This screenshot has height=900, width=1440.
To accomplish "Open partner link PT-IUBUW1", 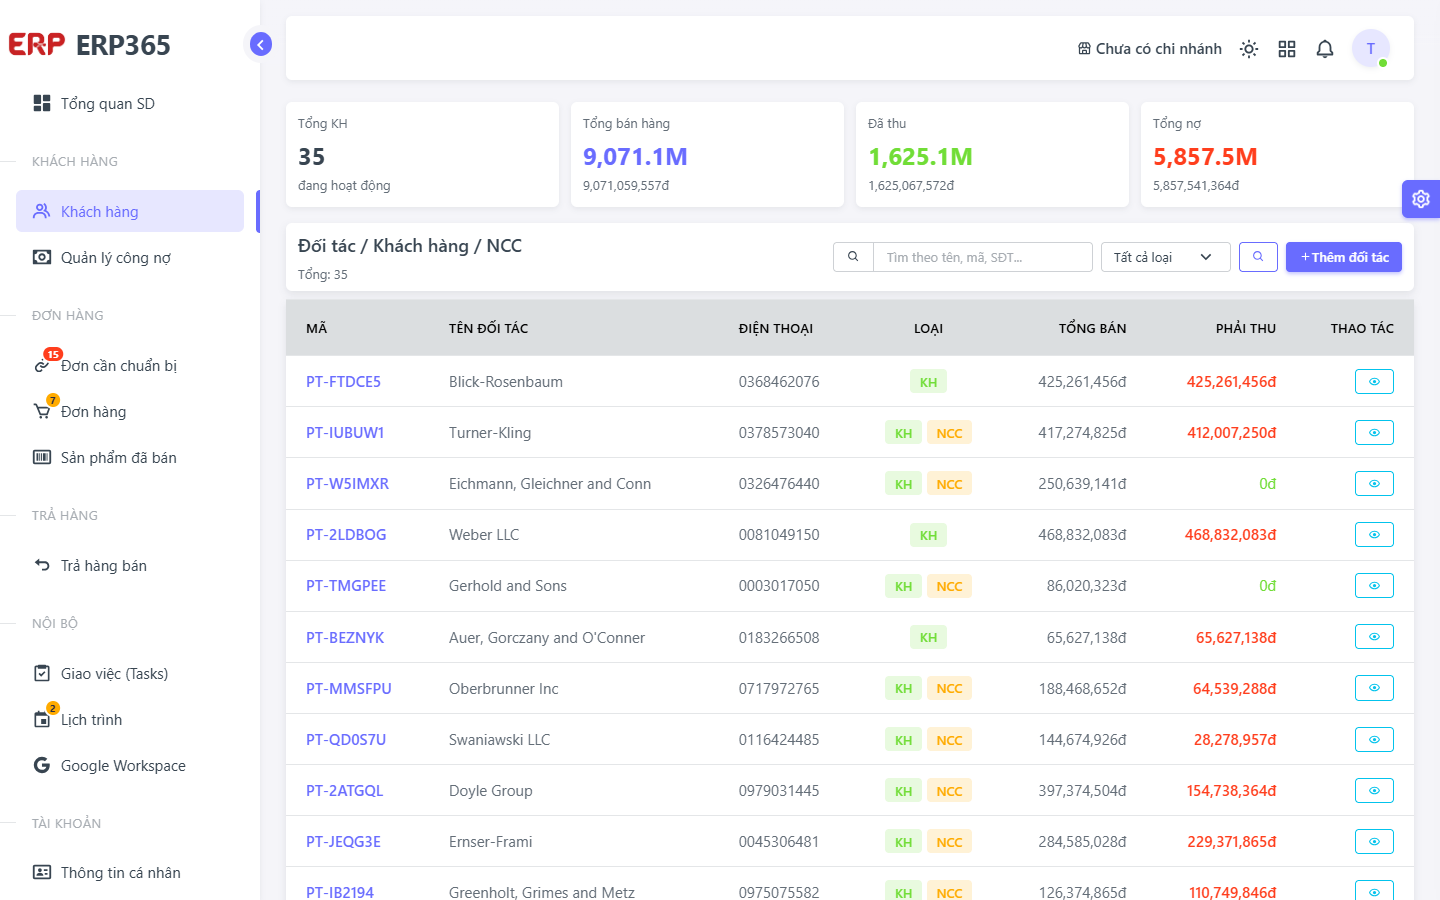I will point(345,433).
